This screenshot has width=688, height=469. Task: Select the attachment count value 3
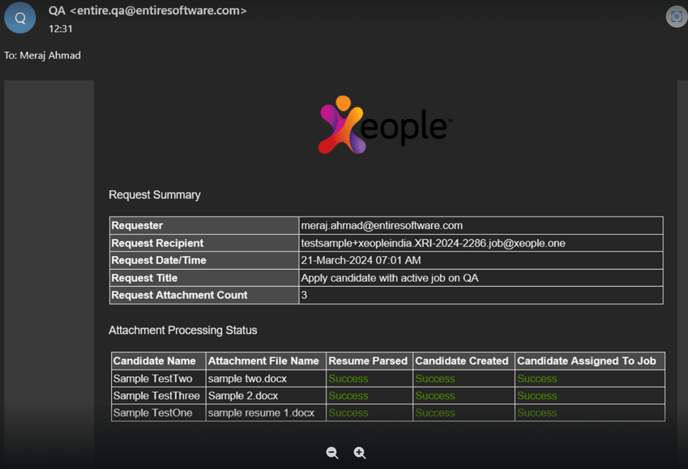coord(304,295)
